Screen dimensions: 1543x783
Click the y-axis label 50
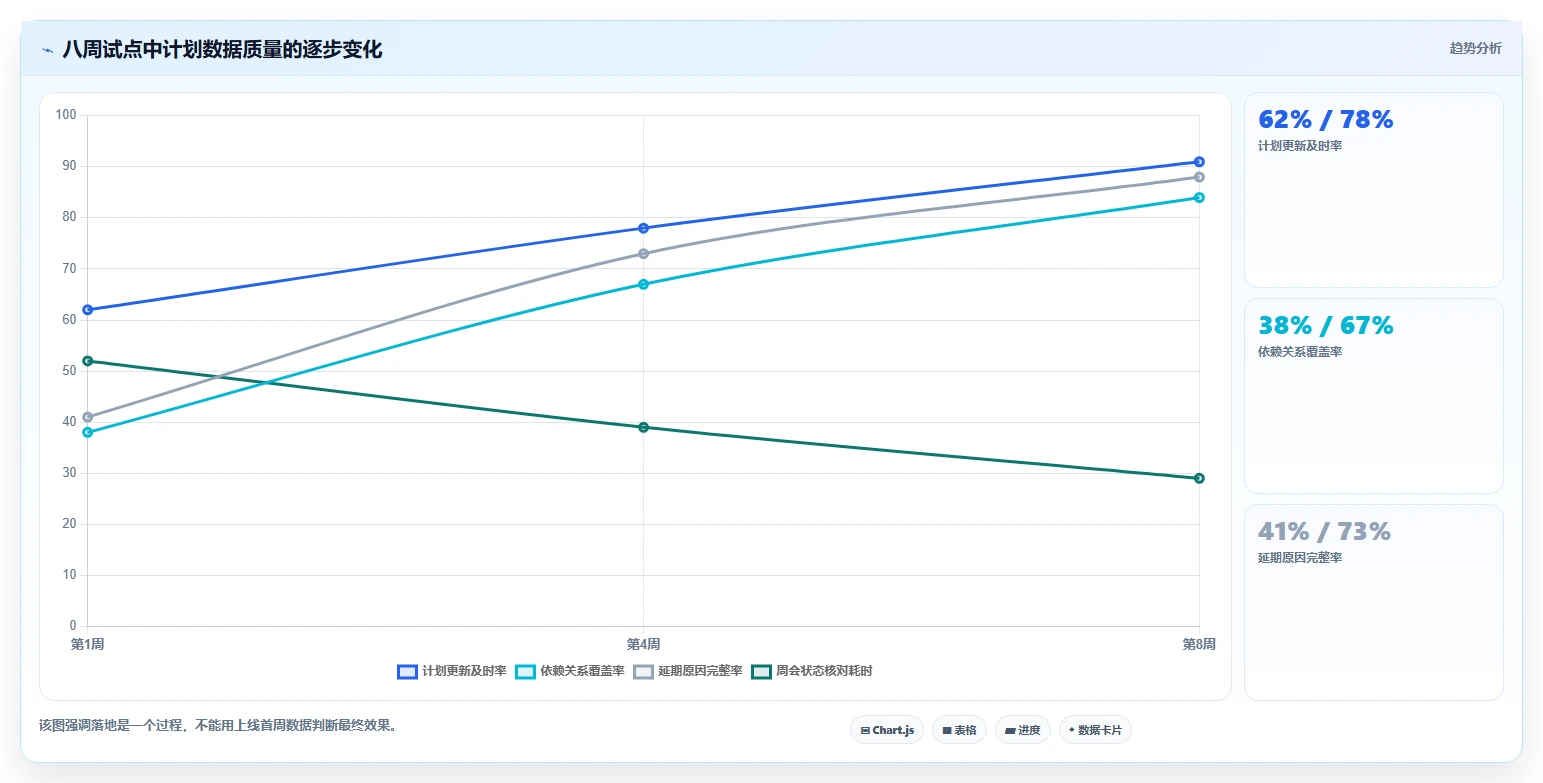(x=69, y=371)
